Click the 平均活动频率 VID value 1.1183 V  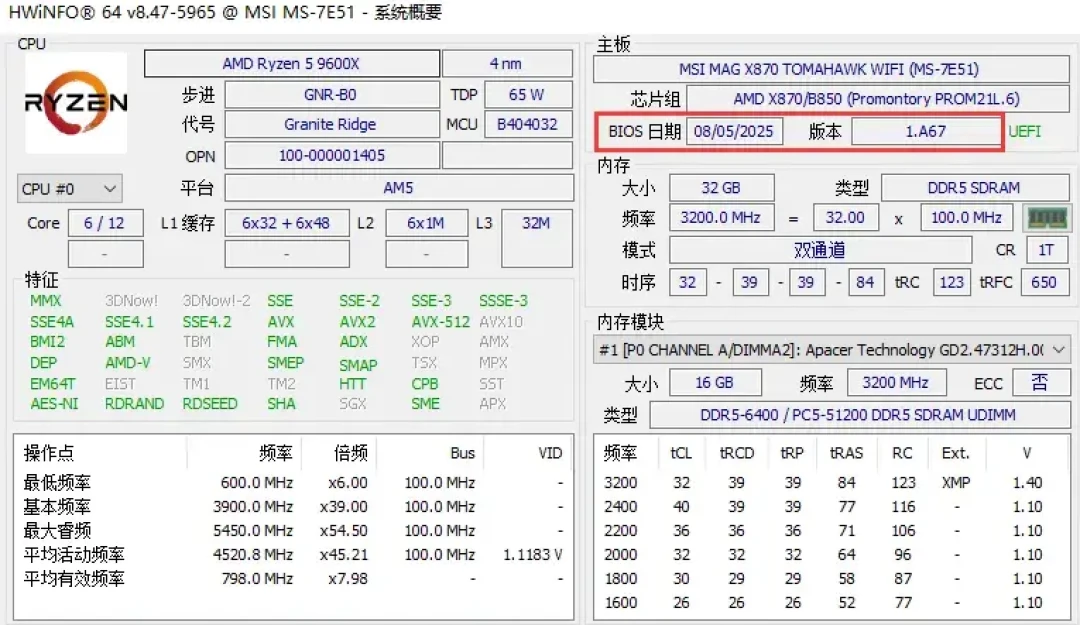click(x=532, y=555)
